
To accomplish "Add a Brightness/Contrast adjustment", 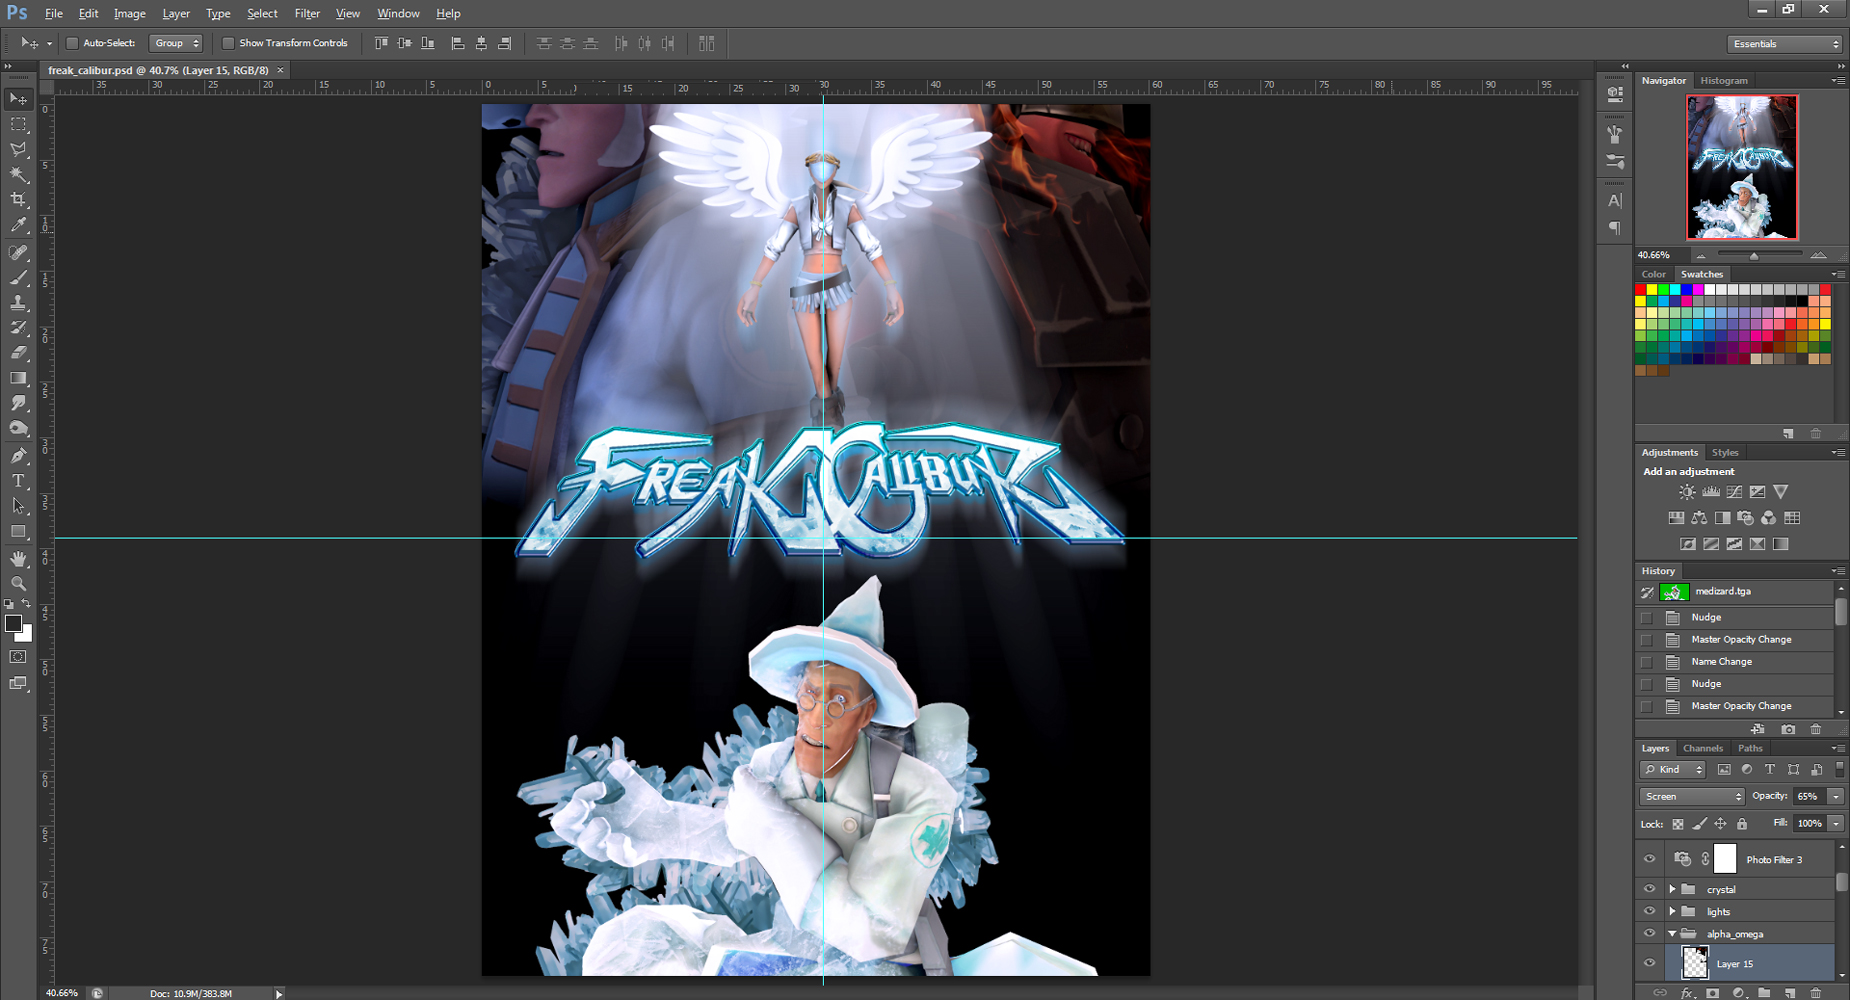I will [x=1687, y=492].
